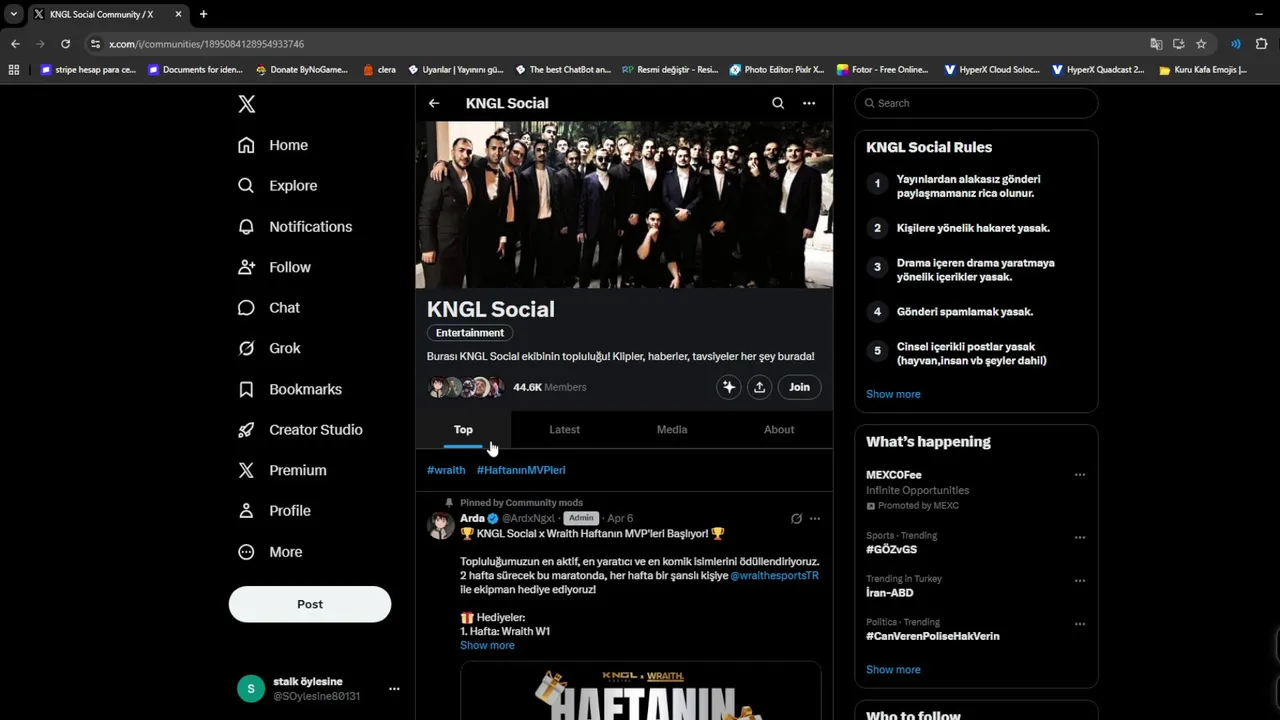This screenshot has height=720, width=1280.
Task: Click the Entertainment category tag
Action: [x=470, y=333]
